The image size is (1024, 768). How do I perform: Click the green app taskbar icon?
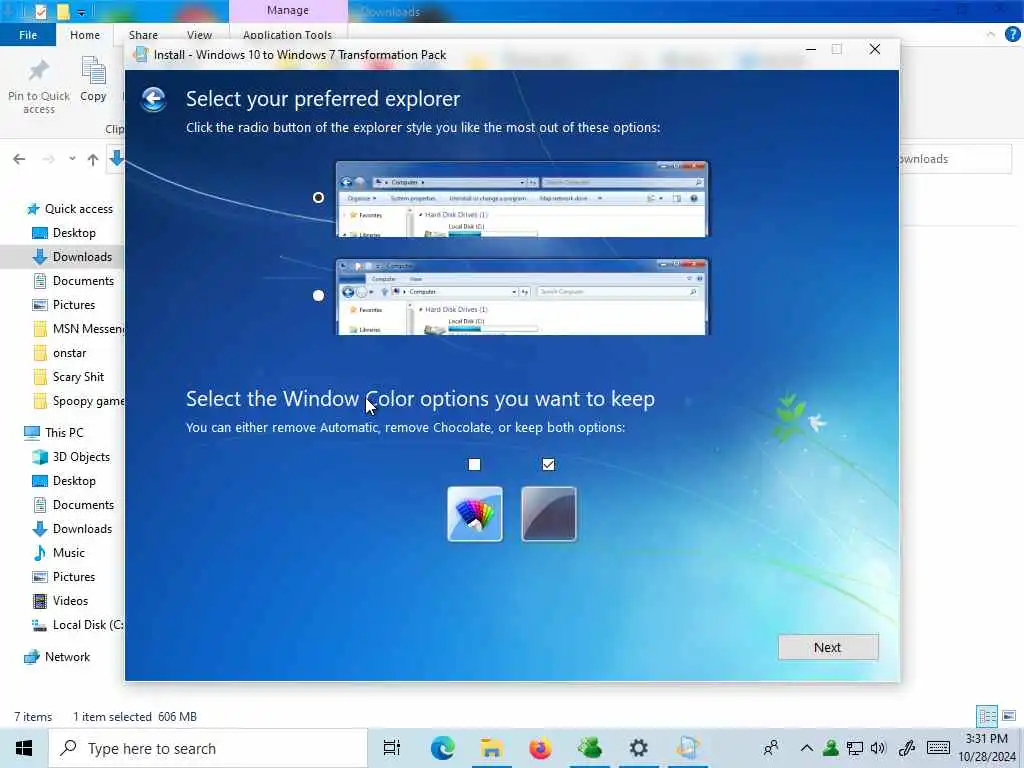[x=589, y=748]
